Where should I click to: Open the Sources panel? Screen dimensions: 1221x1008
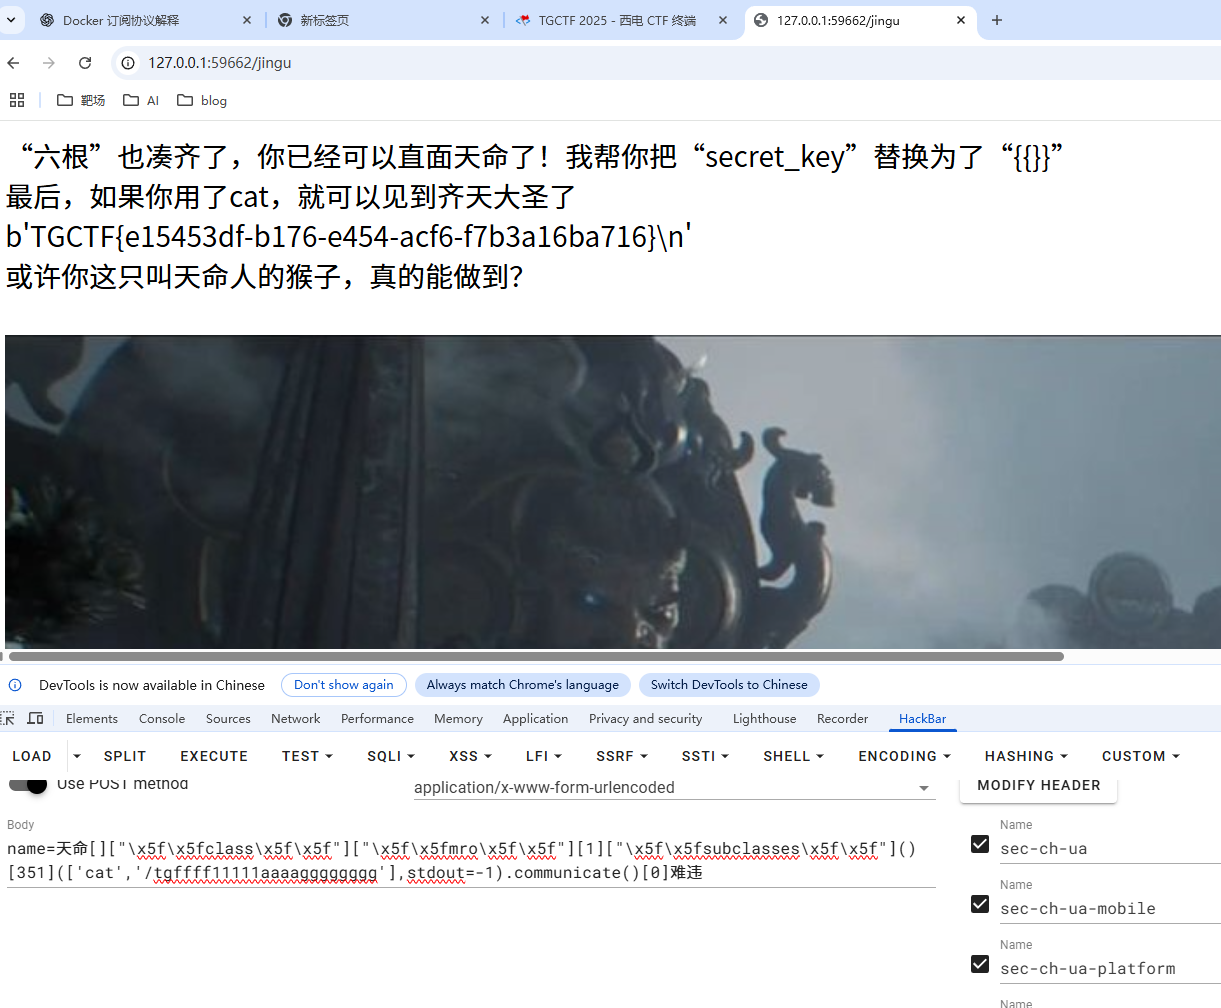click(x=228, y=718)
